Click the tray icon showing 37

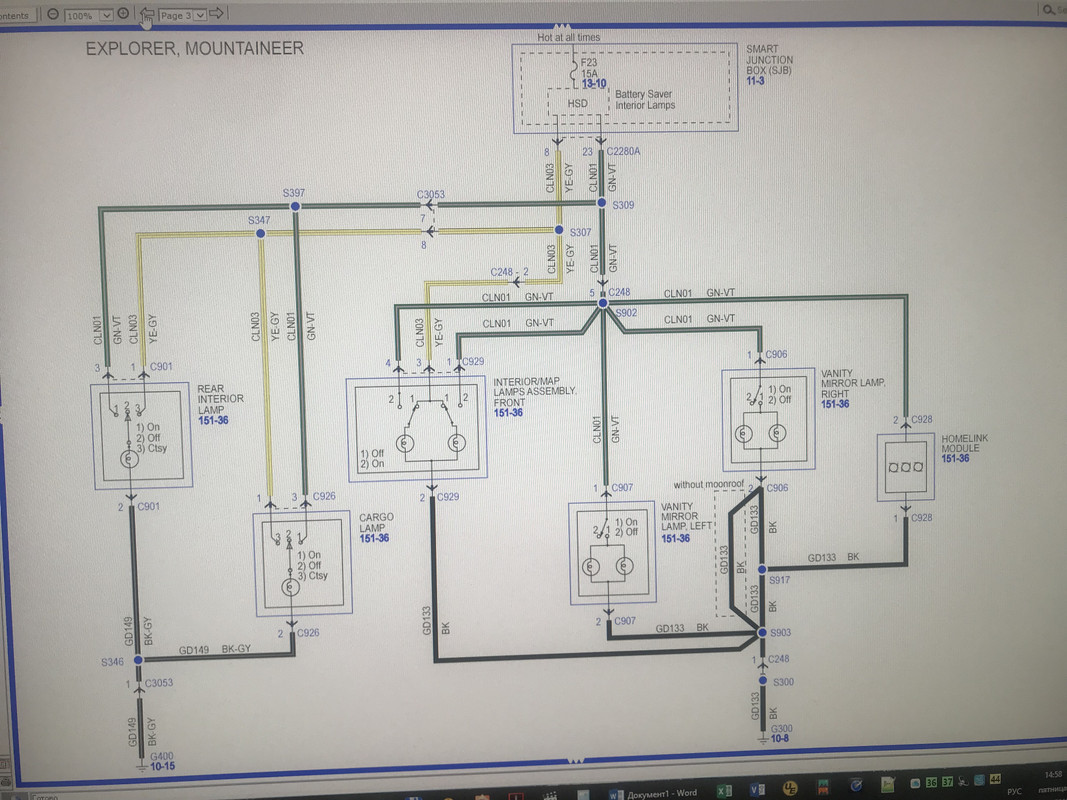point(947,782)
